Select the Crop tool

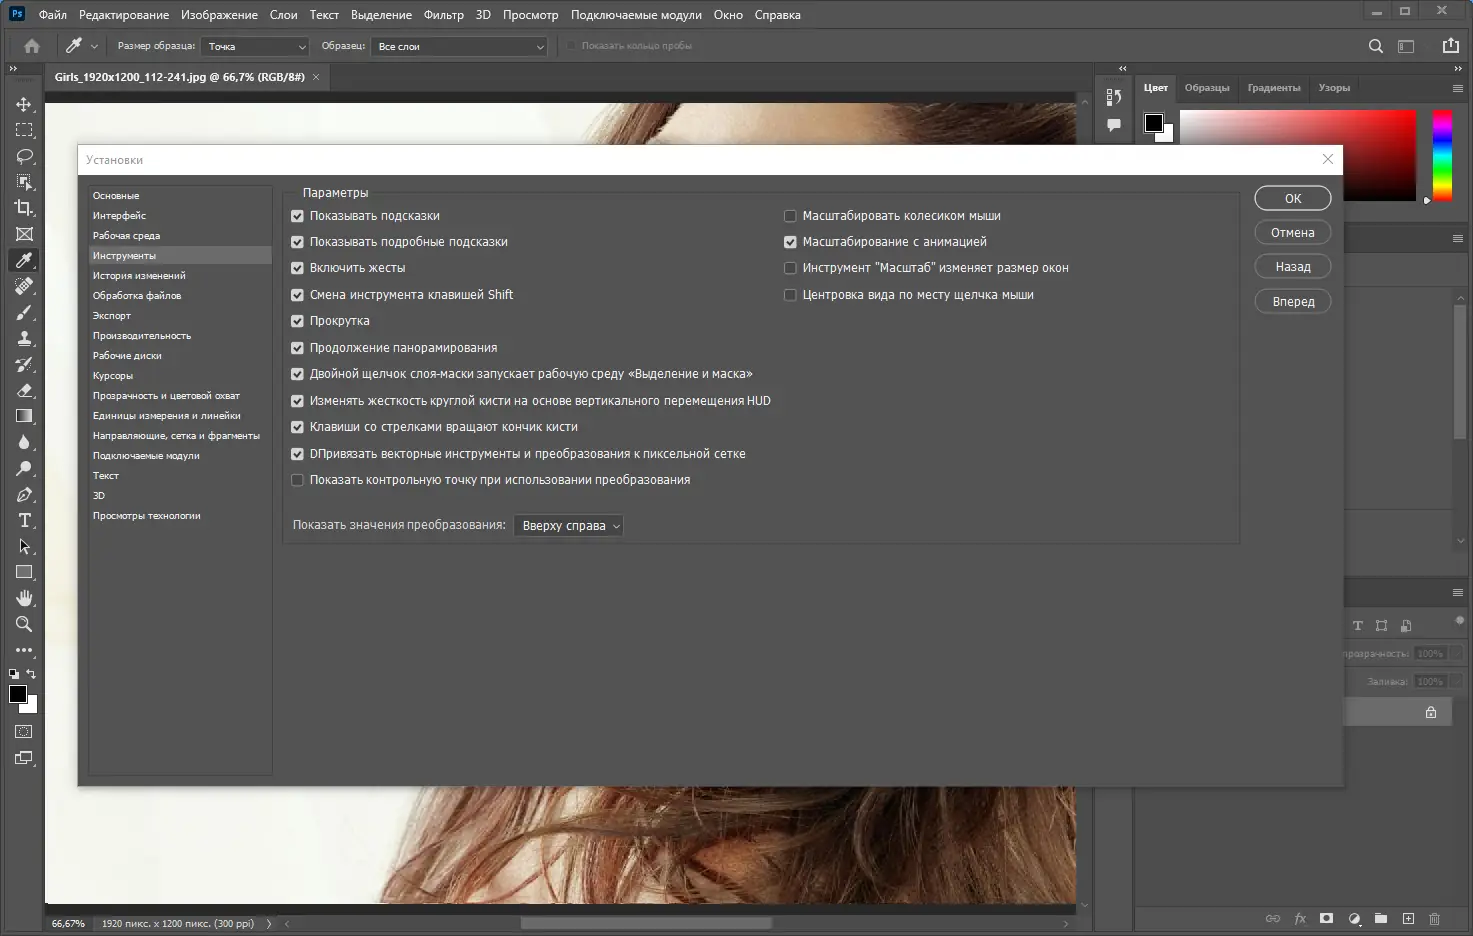coord(24,208)
